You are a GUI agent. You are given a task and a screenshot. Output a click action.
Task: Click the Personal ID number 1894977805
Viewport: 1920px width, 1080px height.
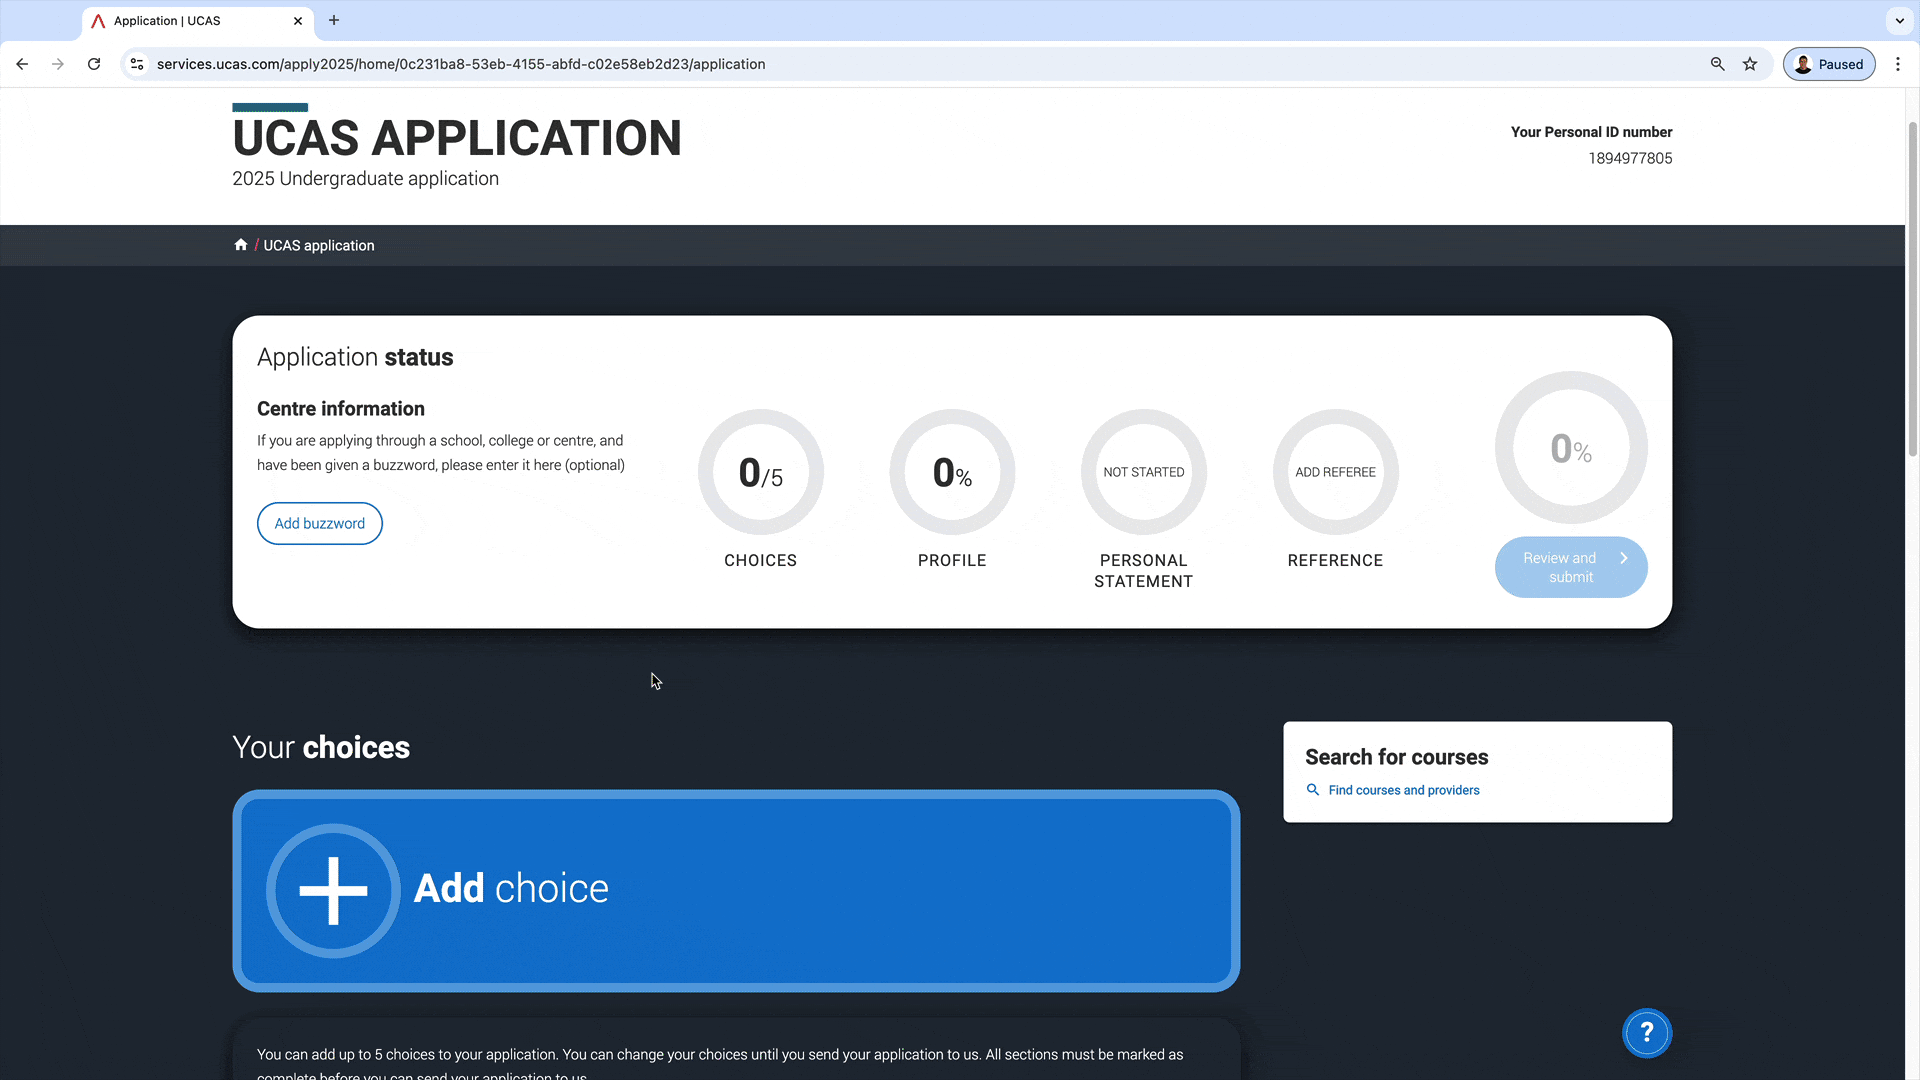click(x=1630, y=158)
